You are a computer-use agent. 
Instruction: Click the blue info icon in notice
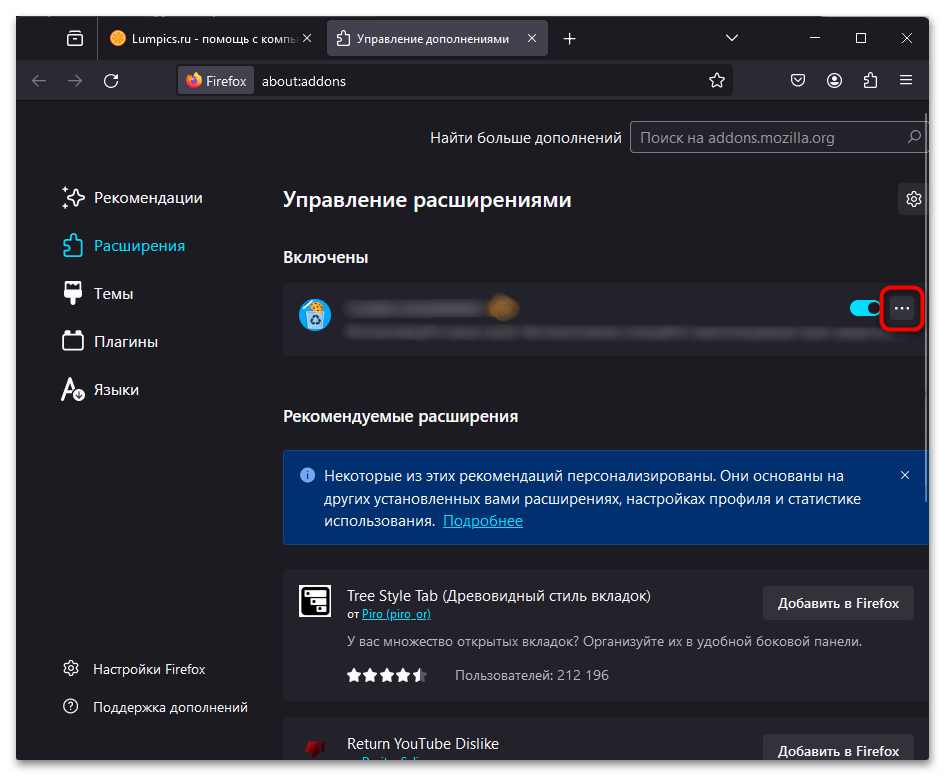click(x=307, y=475)
